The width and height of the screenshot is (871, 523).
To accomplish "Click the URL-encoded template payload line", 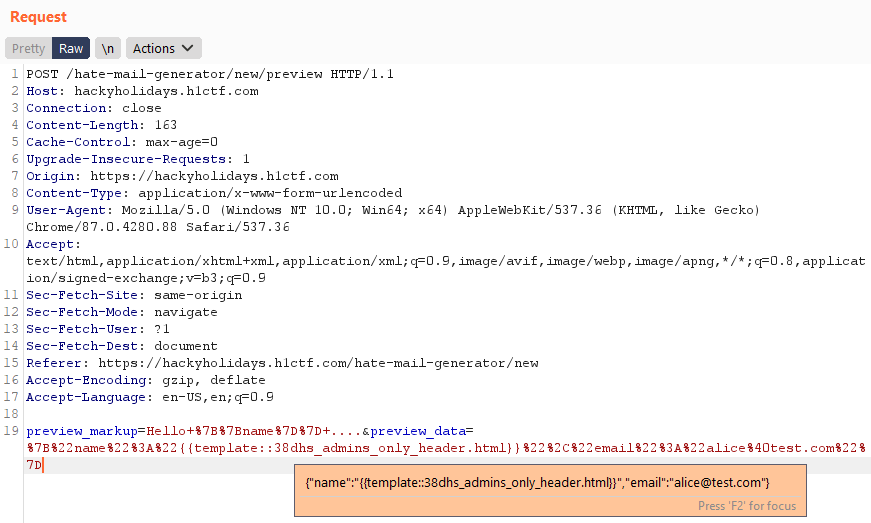I will (446, 448).
